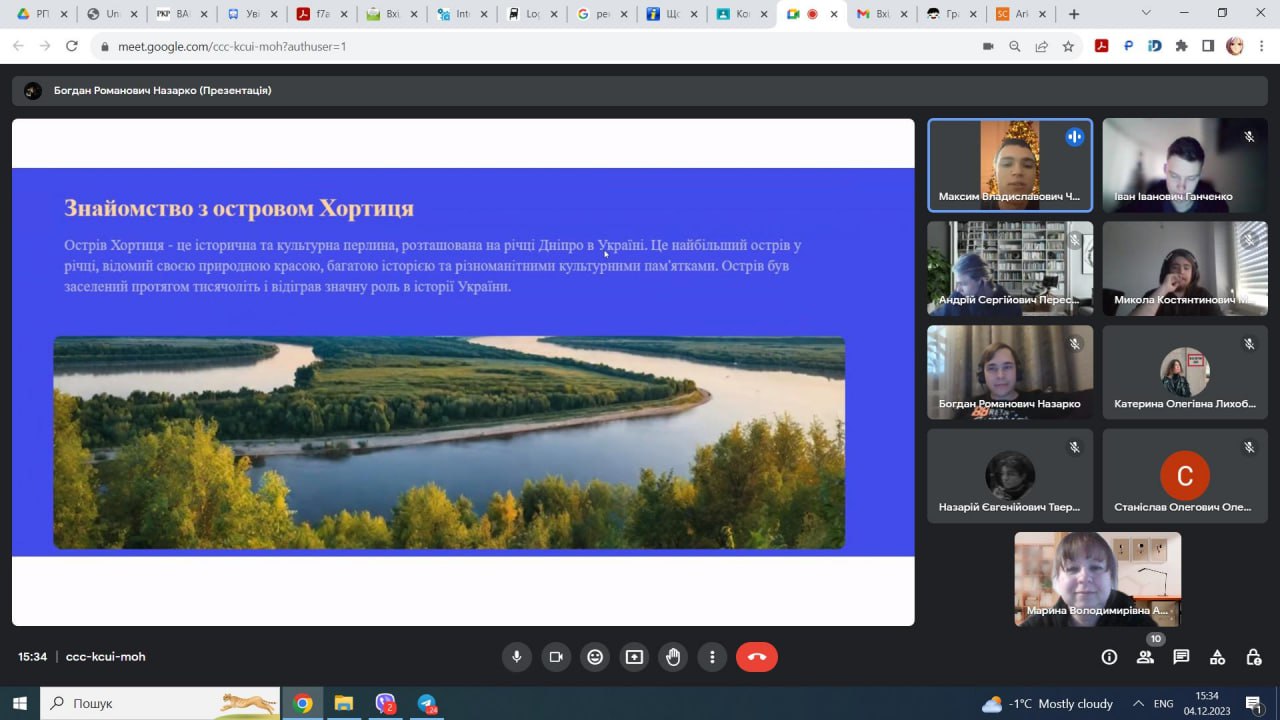1280x720 pixels.
Task: Open the chat messages panel
Action: coord(1181,657)
